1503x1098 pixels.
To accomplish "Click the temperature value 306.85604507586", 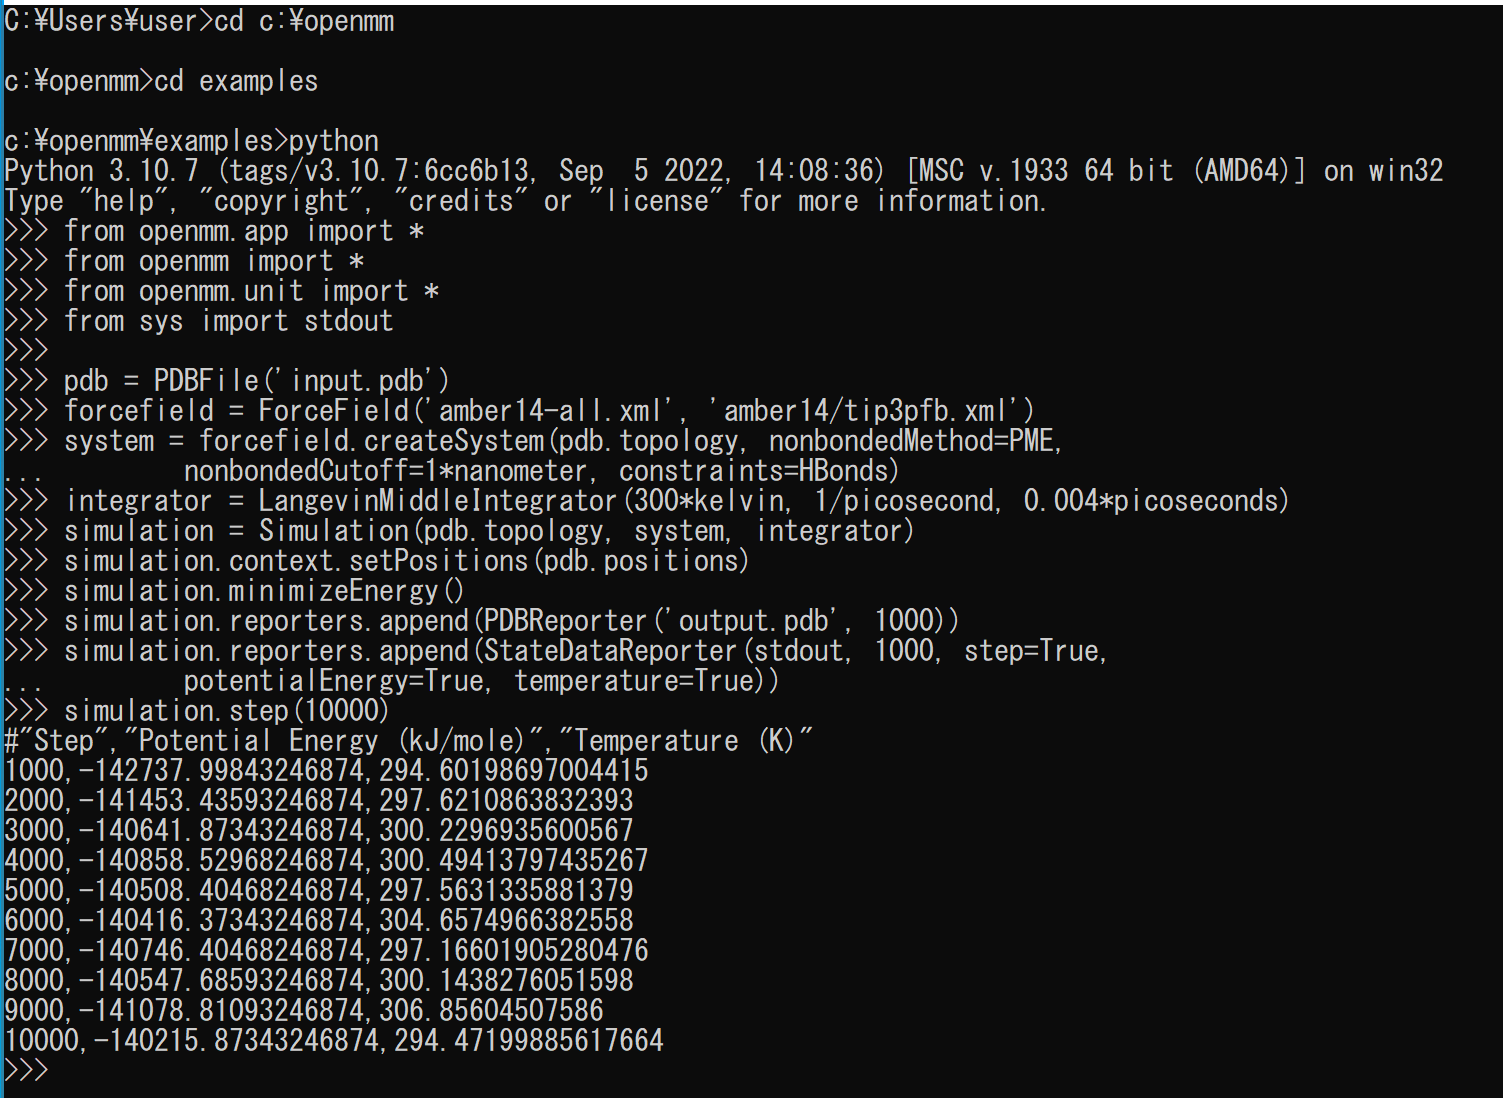I will [x=491, y=1011].
